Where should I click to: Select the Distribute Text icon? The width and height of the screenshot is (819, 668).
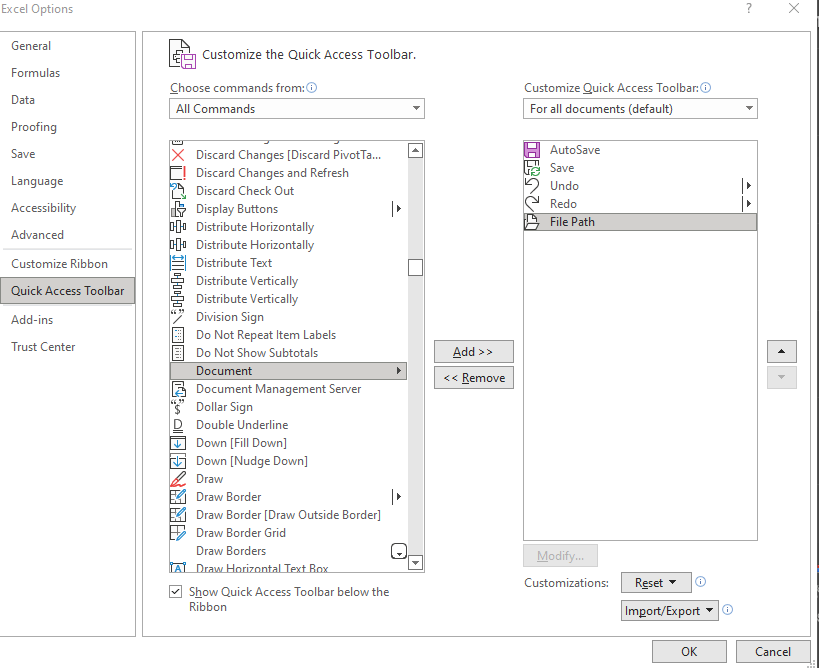tap(178, 263)
